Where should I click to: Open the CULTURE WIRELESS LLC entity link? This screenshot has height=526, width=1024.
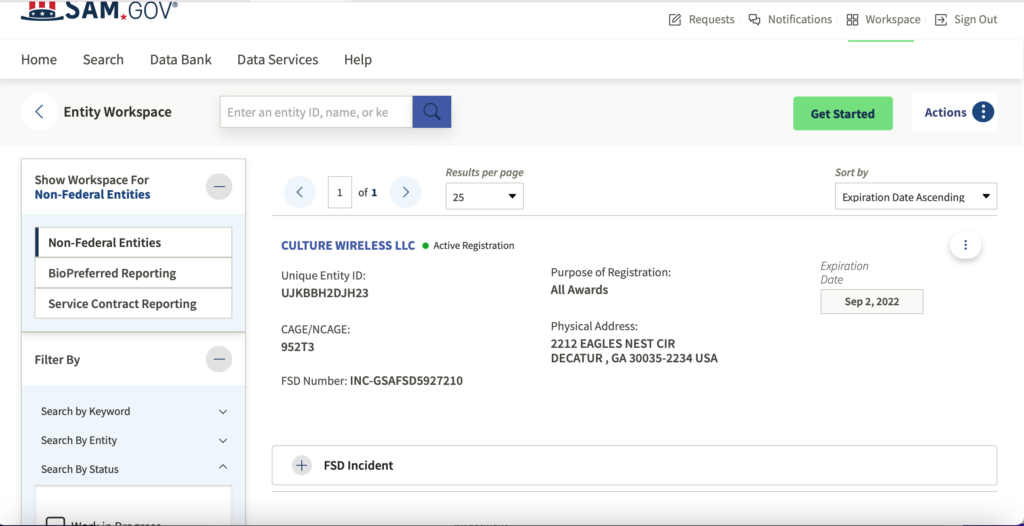(348, 246)
